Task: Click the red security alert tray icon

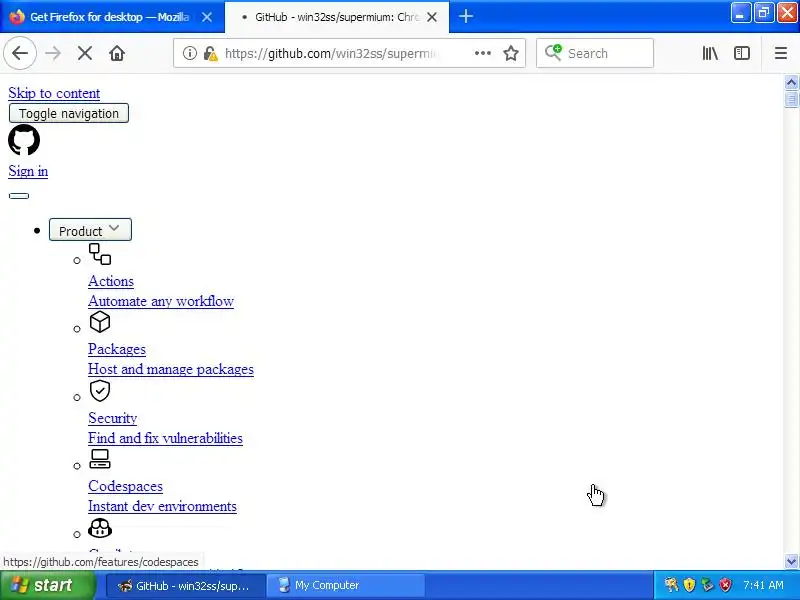Action: click(725, 585)
